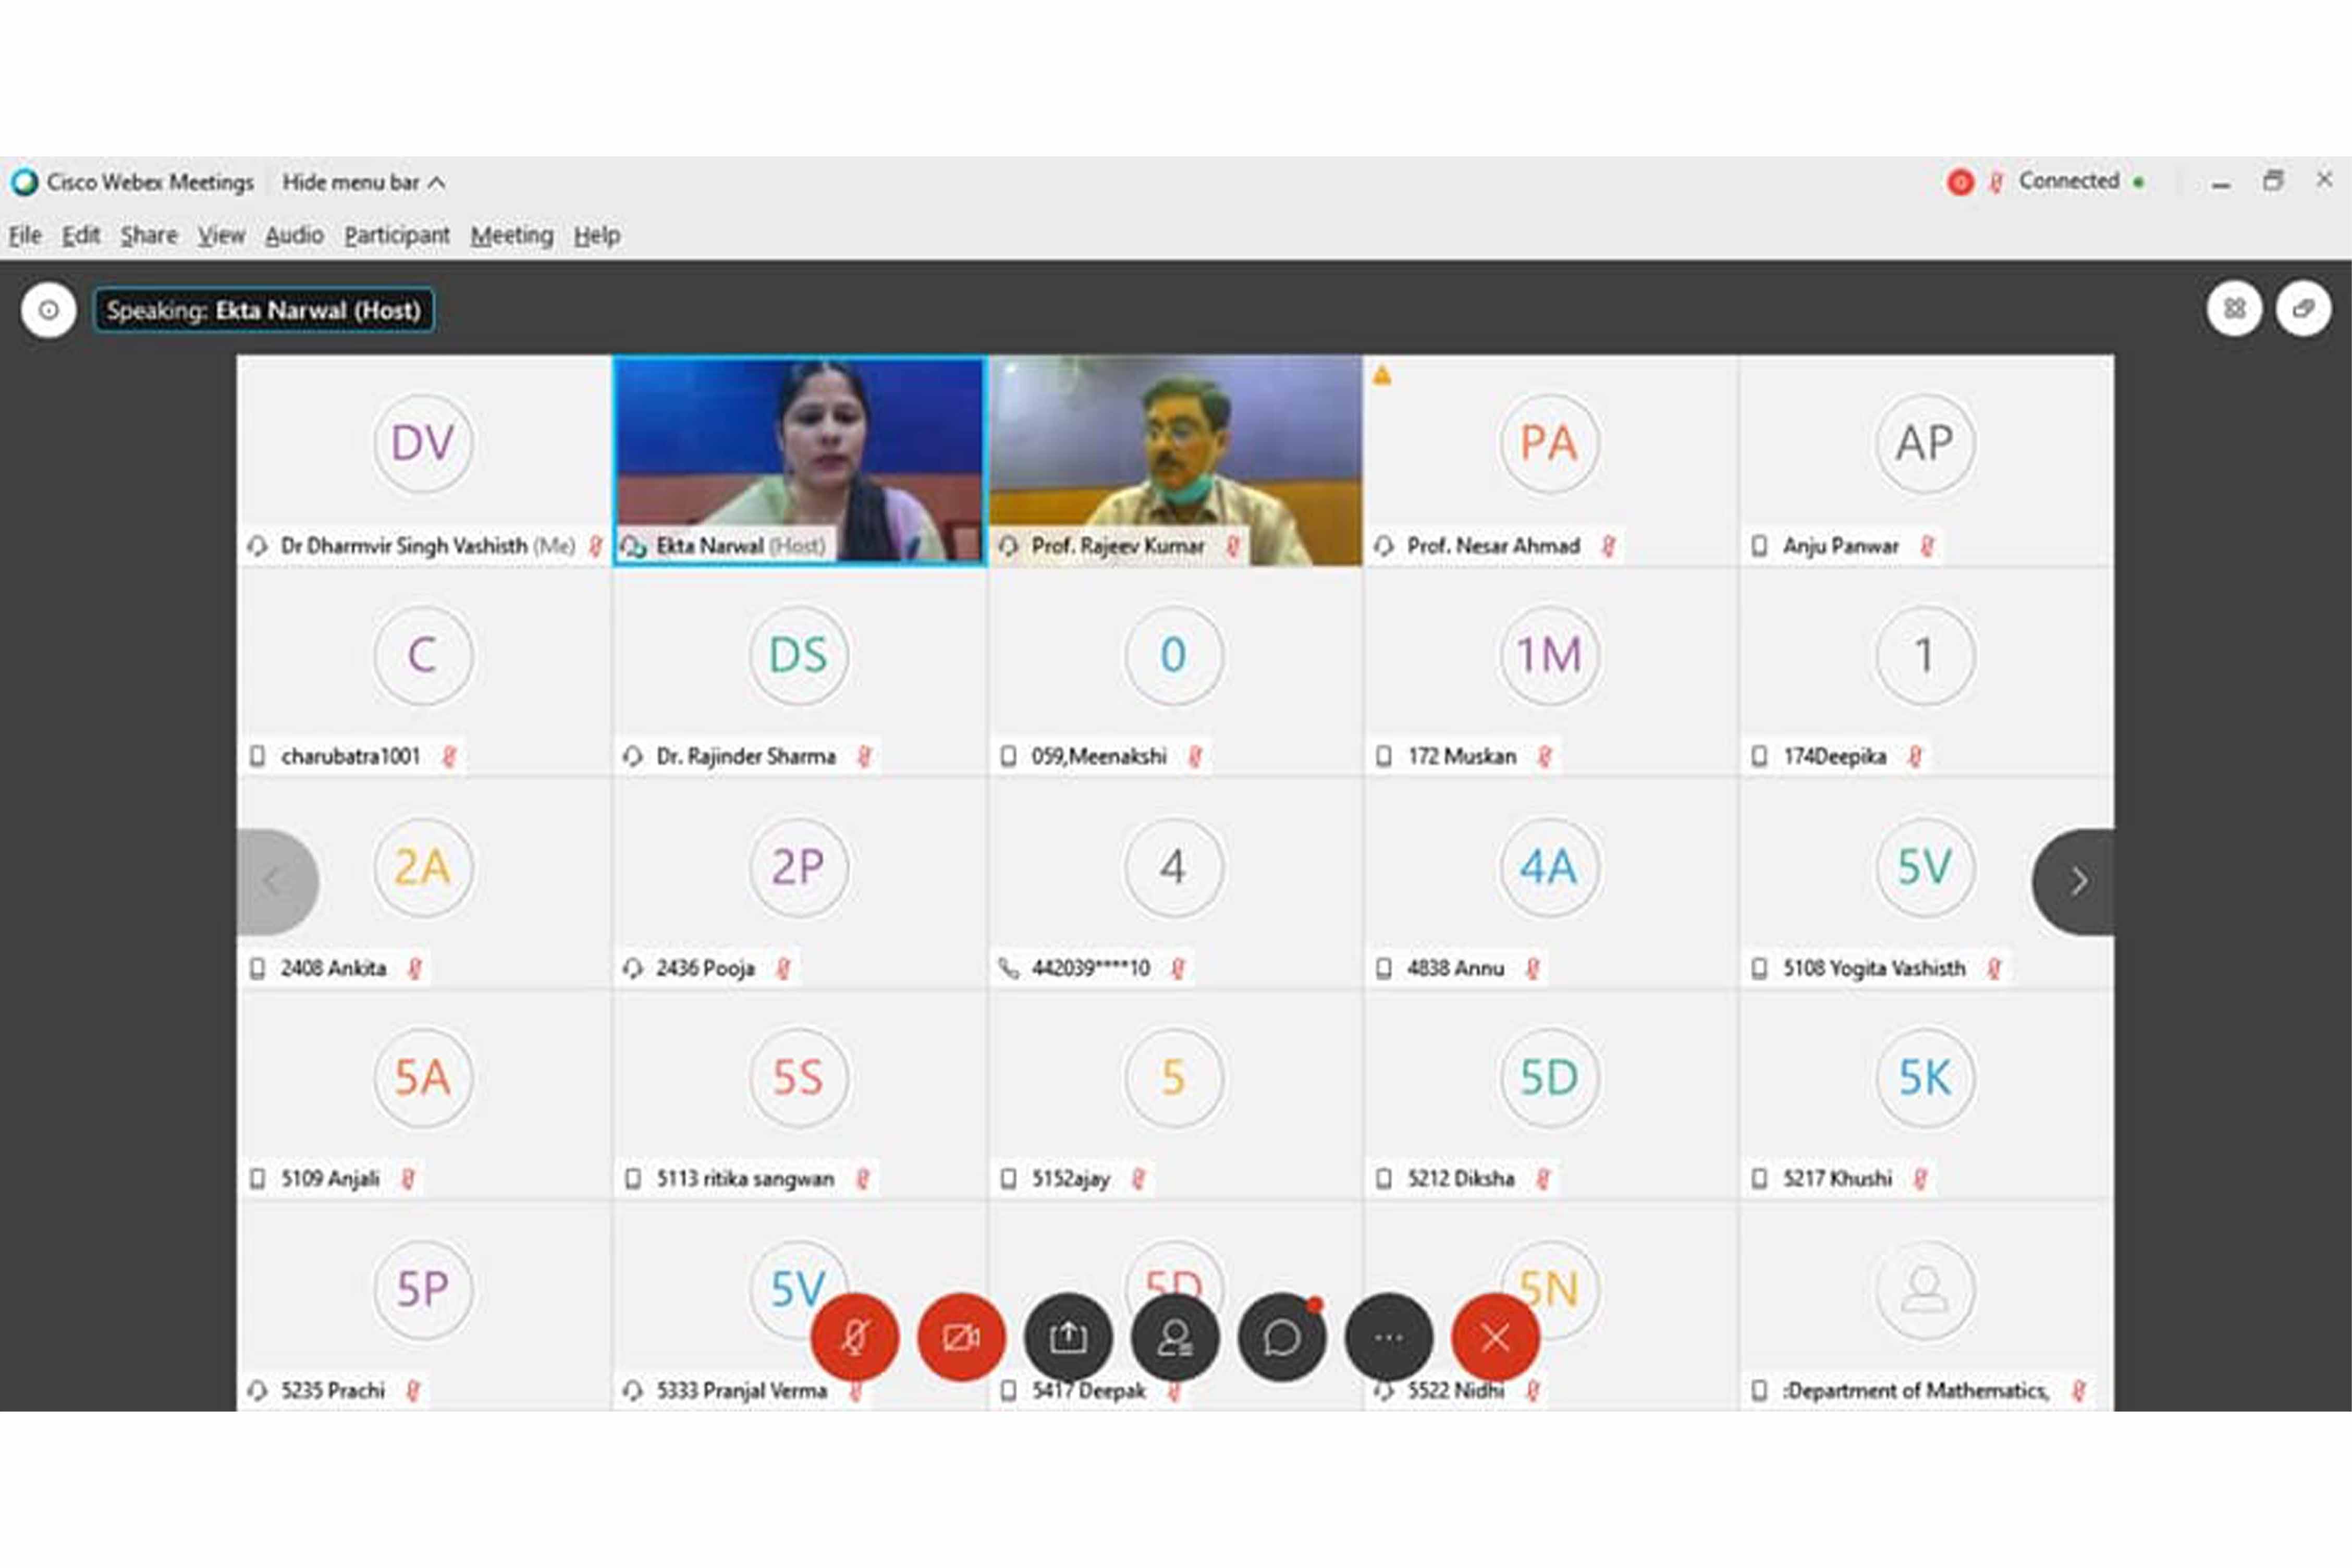Click red recording indicator near Connected
The width and height of the screenshot is (2352, 1568).
1960,182
